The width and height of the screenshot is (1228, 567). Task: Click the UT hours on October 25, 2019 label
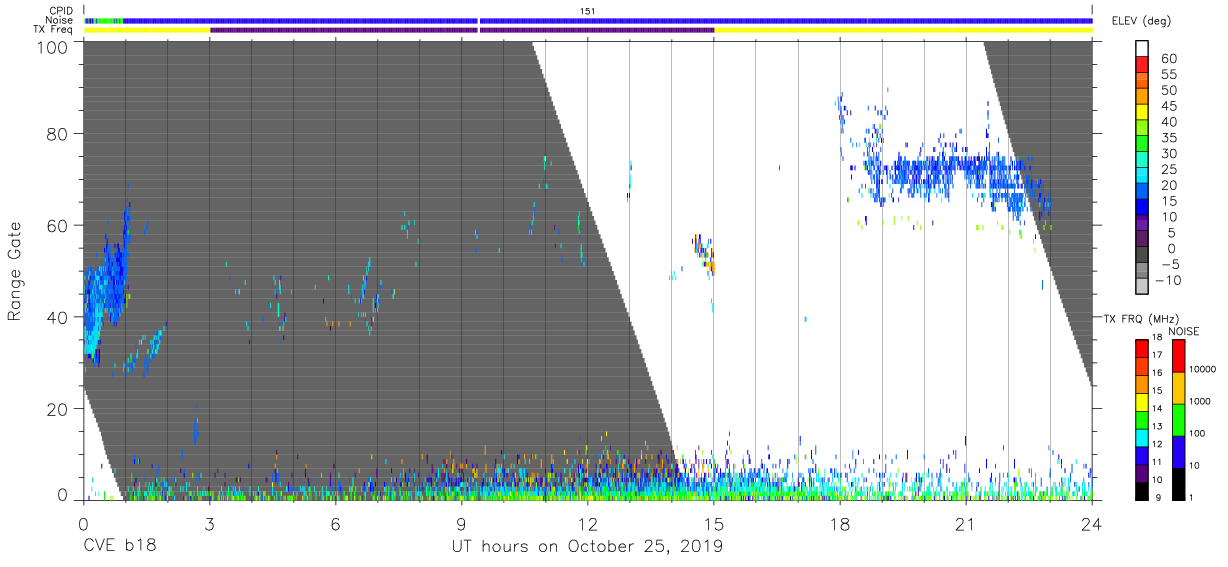tap(586, 546)
